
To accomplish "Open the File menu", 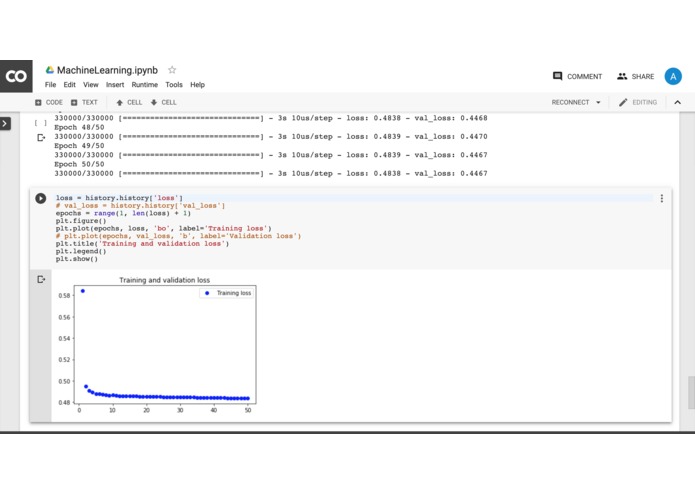I will point(51,85).
